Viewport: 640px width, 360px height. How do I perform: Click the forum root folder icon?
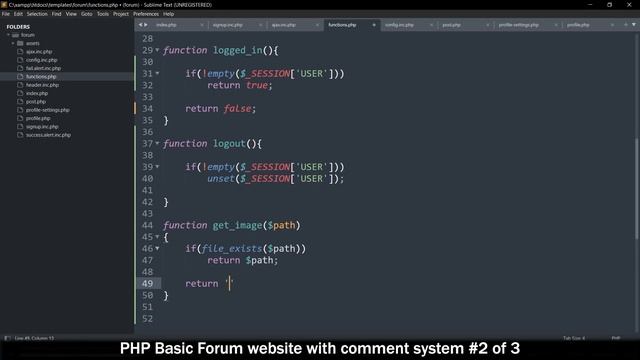click(16, 35)
